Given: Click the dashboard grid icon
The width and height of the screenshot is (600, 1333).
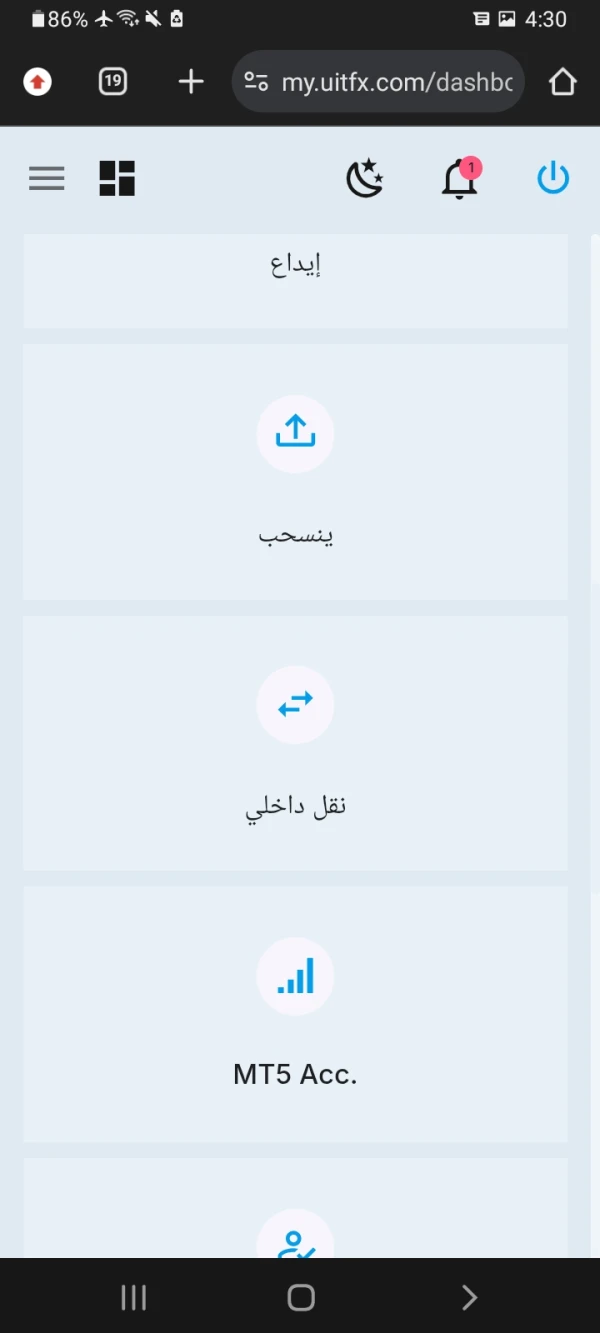Looking at the screenshot, I should [117, 177].
